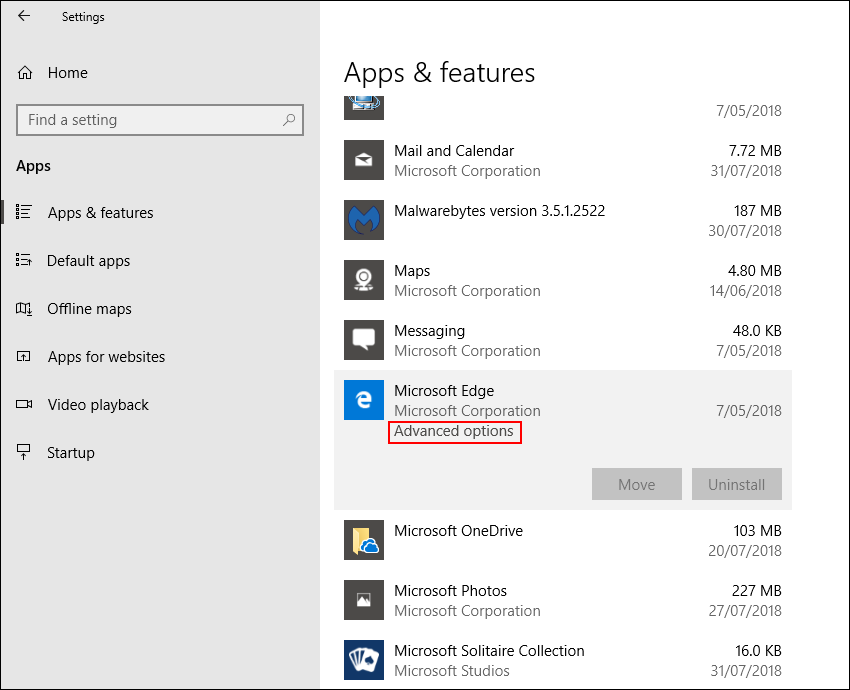Viewport: 850px width, 690px height.
Task: Go to Offline maps settings
Action: (89, 309)
